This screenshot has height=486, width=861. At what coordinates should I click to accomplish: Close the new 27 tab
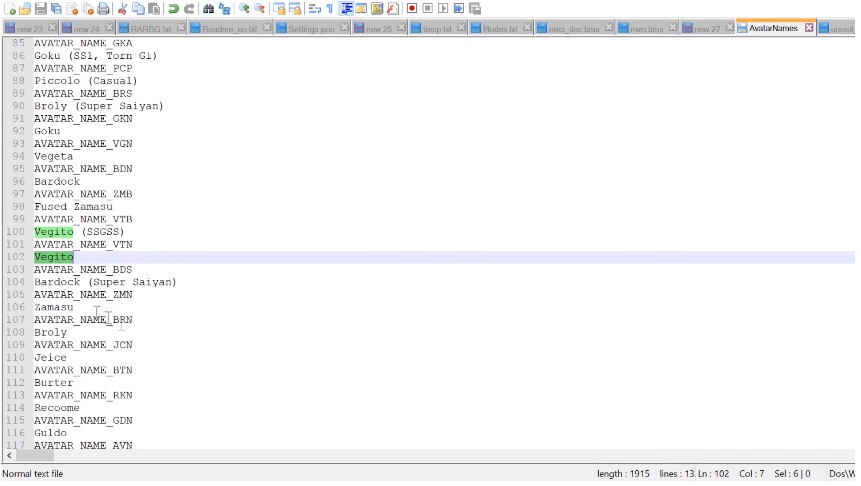coord(729,27)
